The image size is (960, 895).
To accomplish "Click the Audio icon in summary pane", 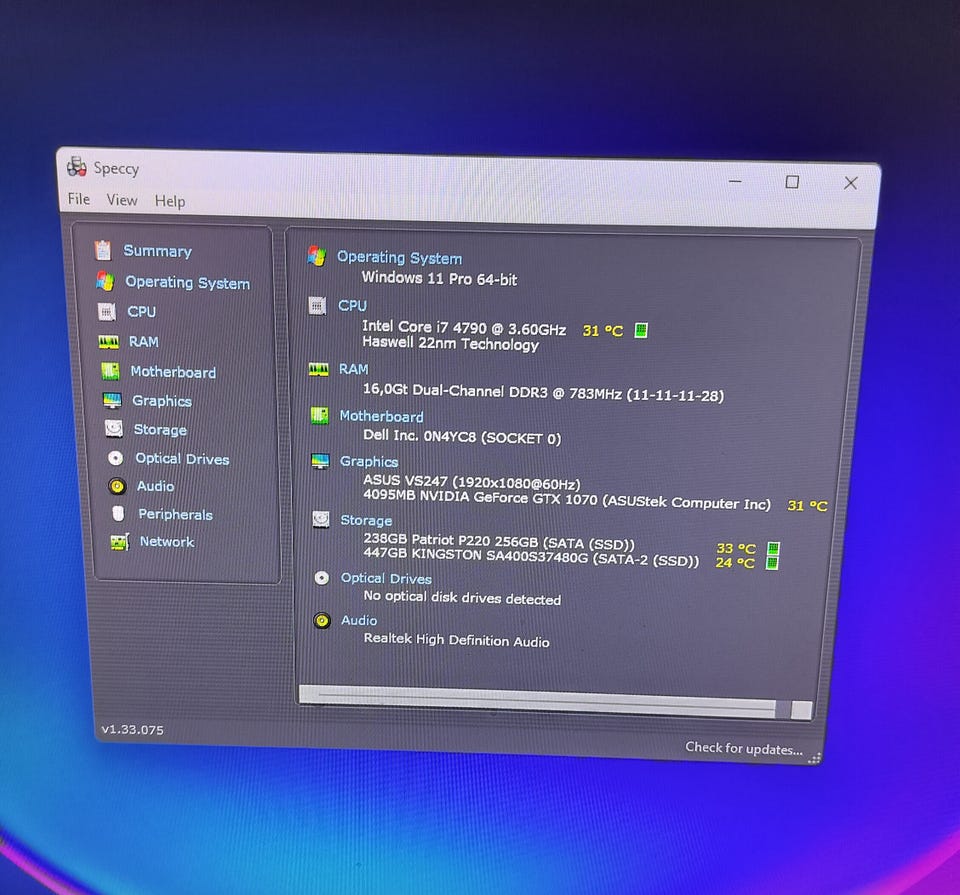I will click(321, 620).
